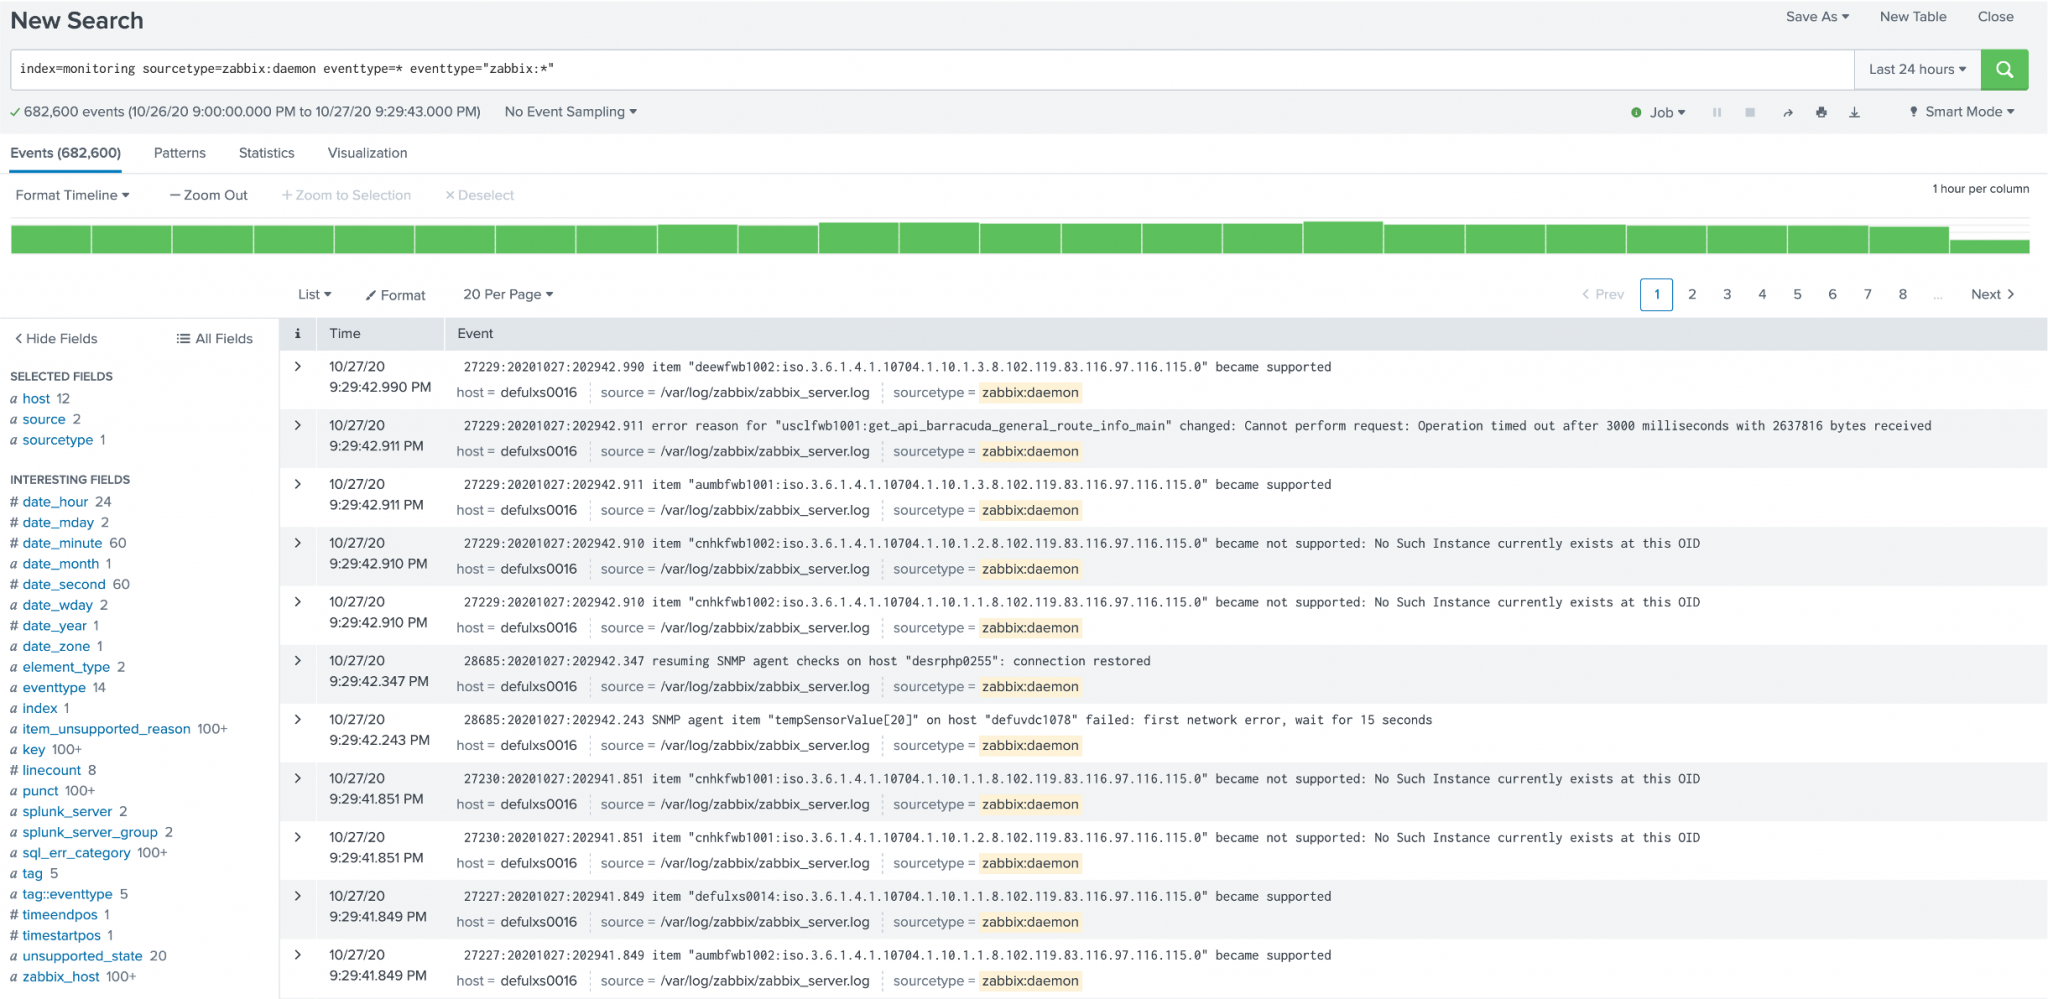The width and height of the screenshot is (2048, 999).
Task: Go to results page 3
Action: tap(1727, 294)
